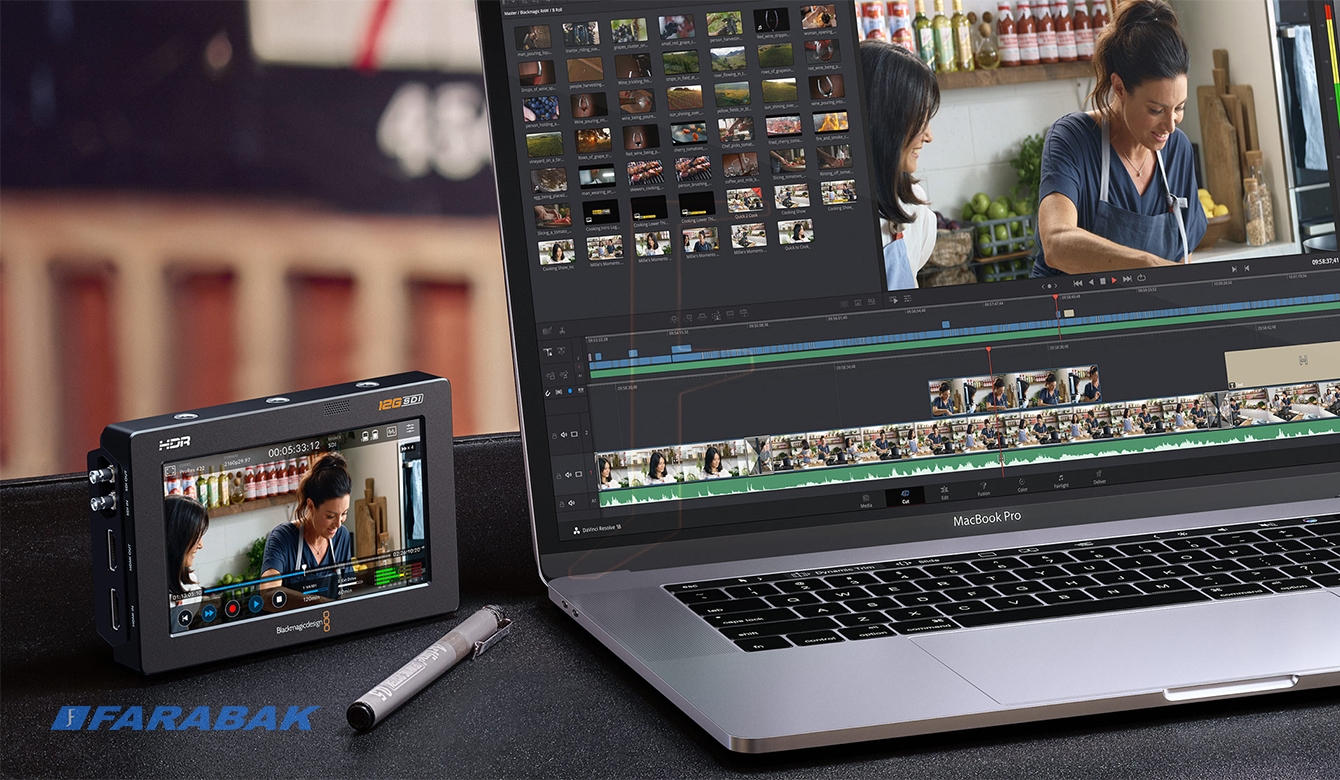Tap the SDI source label on Video Assist
Image resolution: width=1340 pixels, height=780 pixels.
[x=332, y=445]
